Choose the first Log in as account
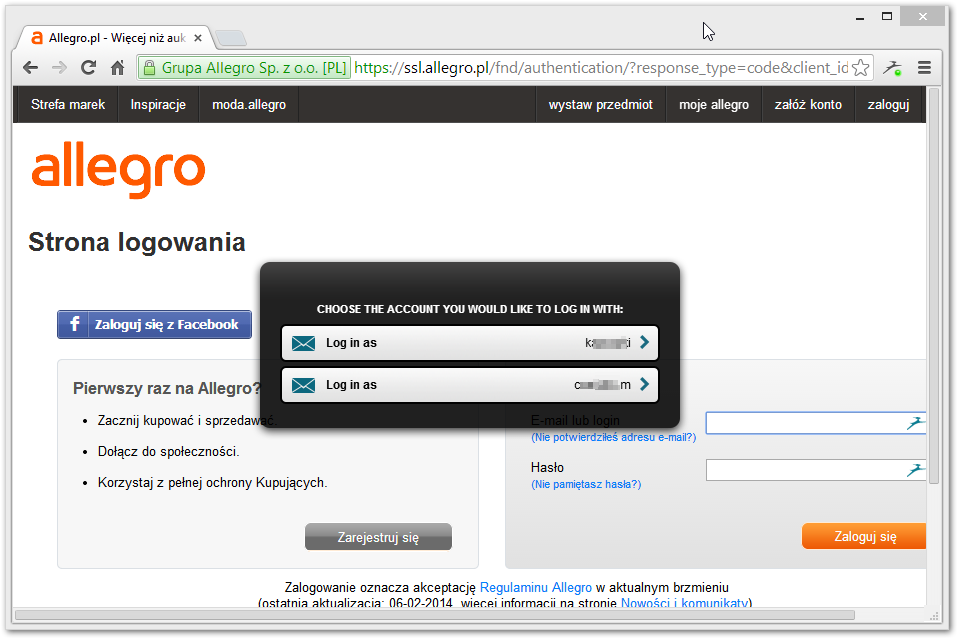The width and height of the screenshot is (958, 639). click(470, 343)
